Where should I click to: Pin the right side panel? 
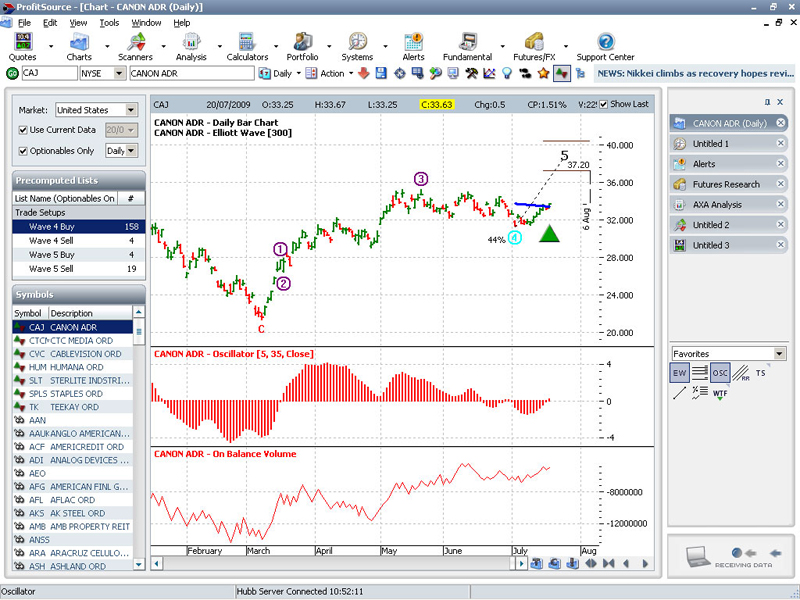767,103
